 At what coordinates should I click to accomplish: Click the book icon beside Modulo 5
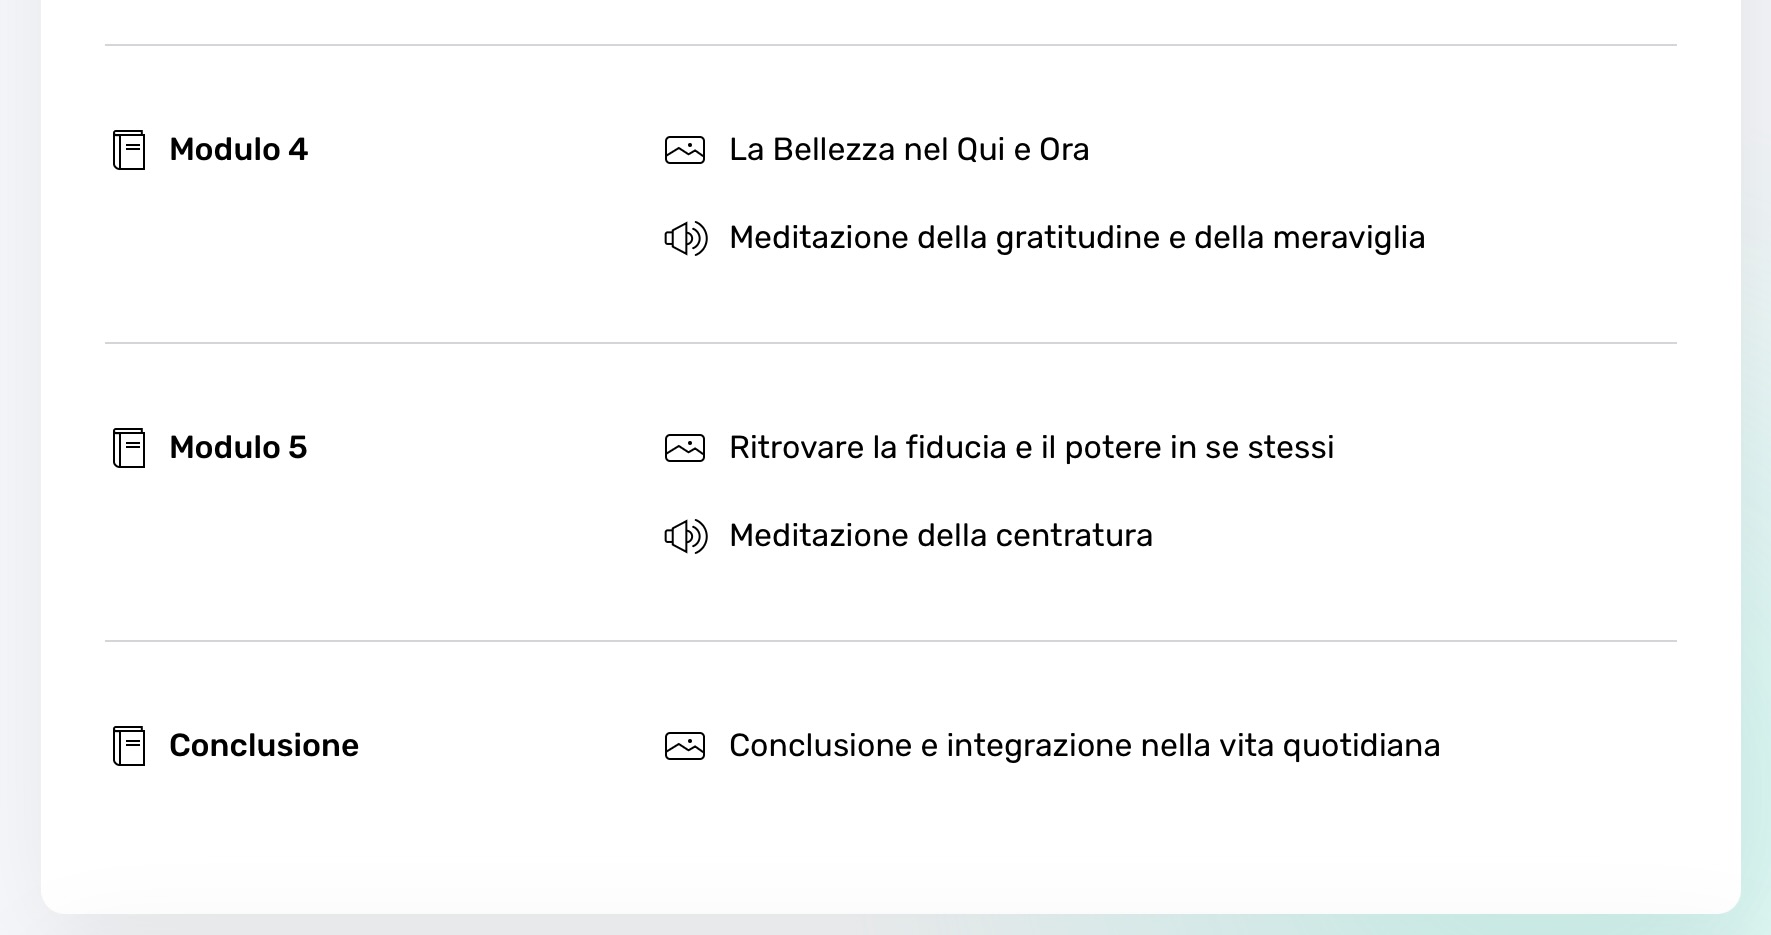[129, 448]
